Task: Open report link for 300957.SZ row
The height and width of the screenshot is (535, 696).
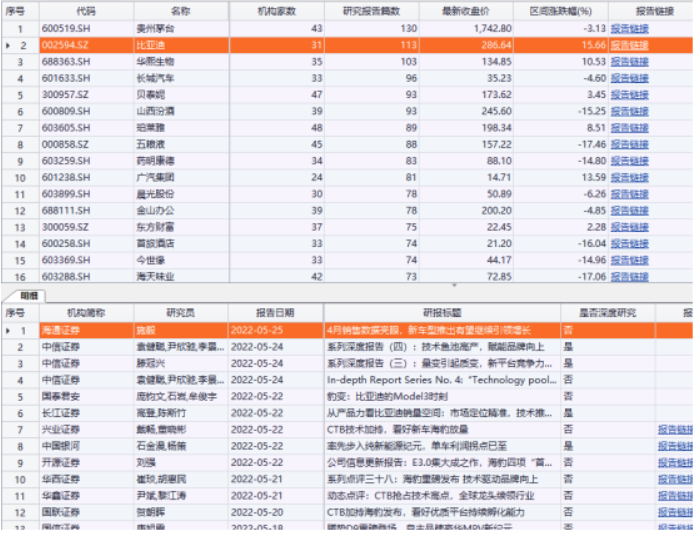Action: (629, 95)
